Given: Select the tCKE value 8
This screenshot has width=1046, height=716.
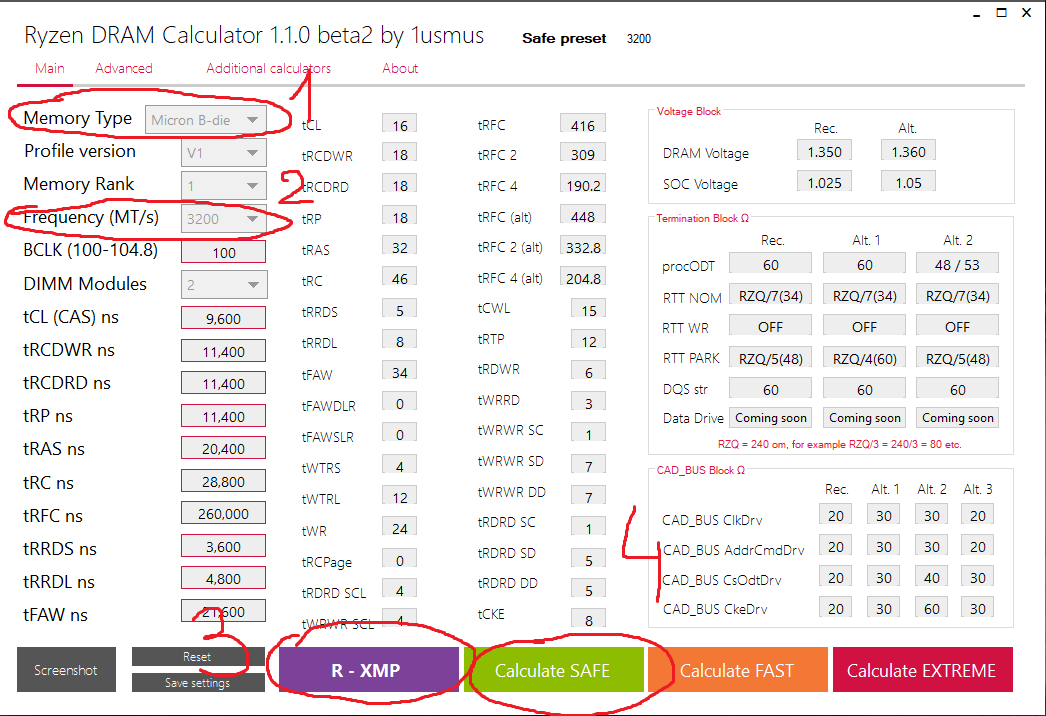Looking at the screenshot, I should (588, 620).
